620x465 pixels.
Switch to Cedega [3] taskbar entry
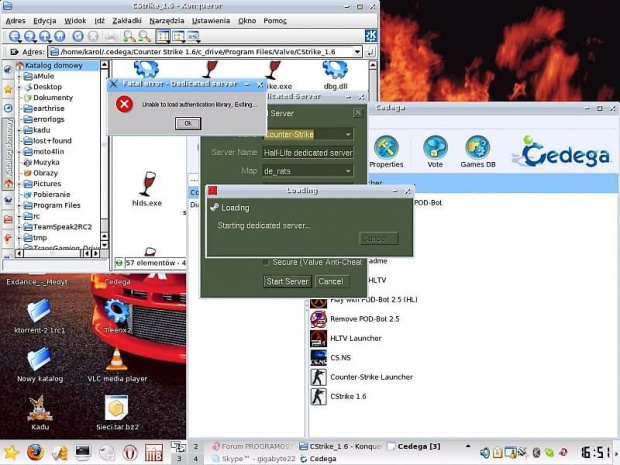click(x=414, y=446)
